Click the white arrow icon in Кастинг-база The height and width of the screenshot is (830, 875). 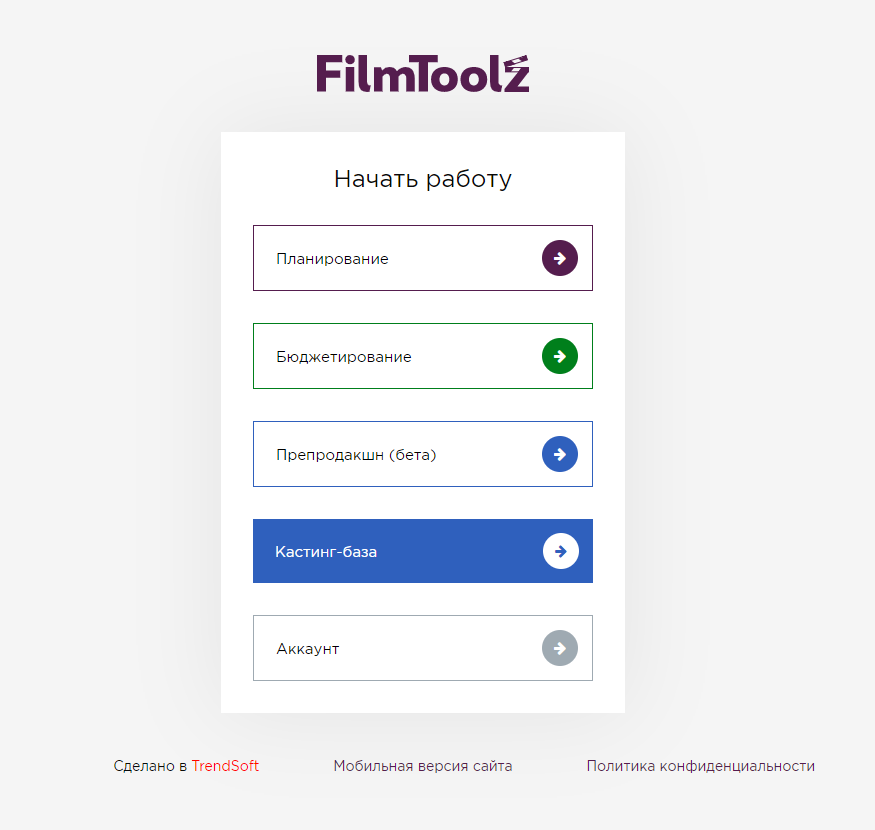click(x=561, y=551)
